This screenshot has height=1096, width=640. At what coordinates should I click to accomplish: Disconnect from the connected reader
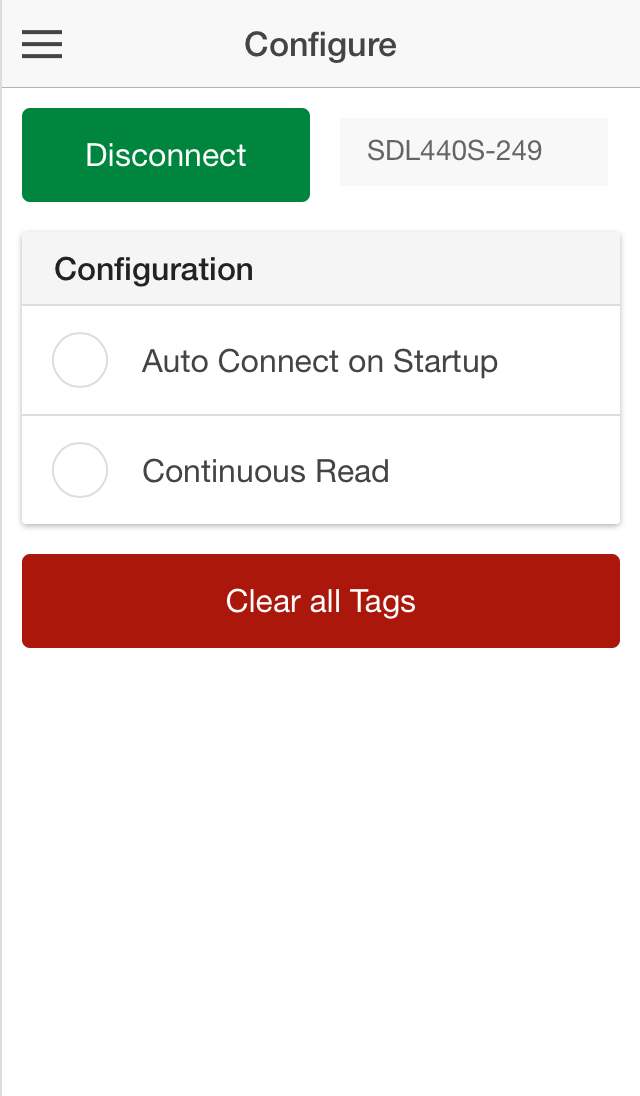tap(166, 155)
